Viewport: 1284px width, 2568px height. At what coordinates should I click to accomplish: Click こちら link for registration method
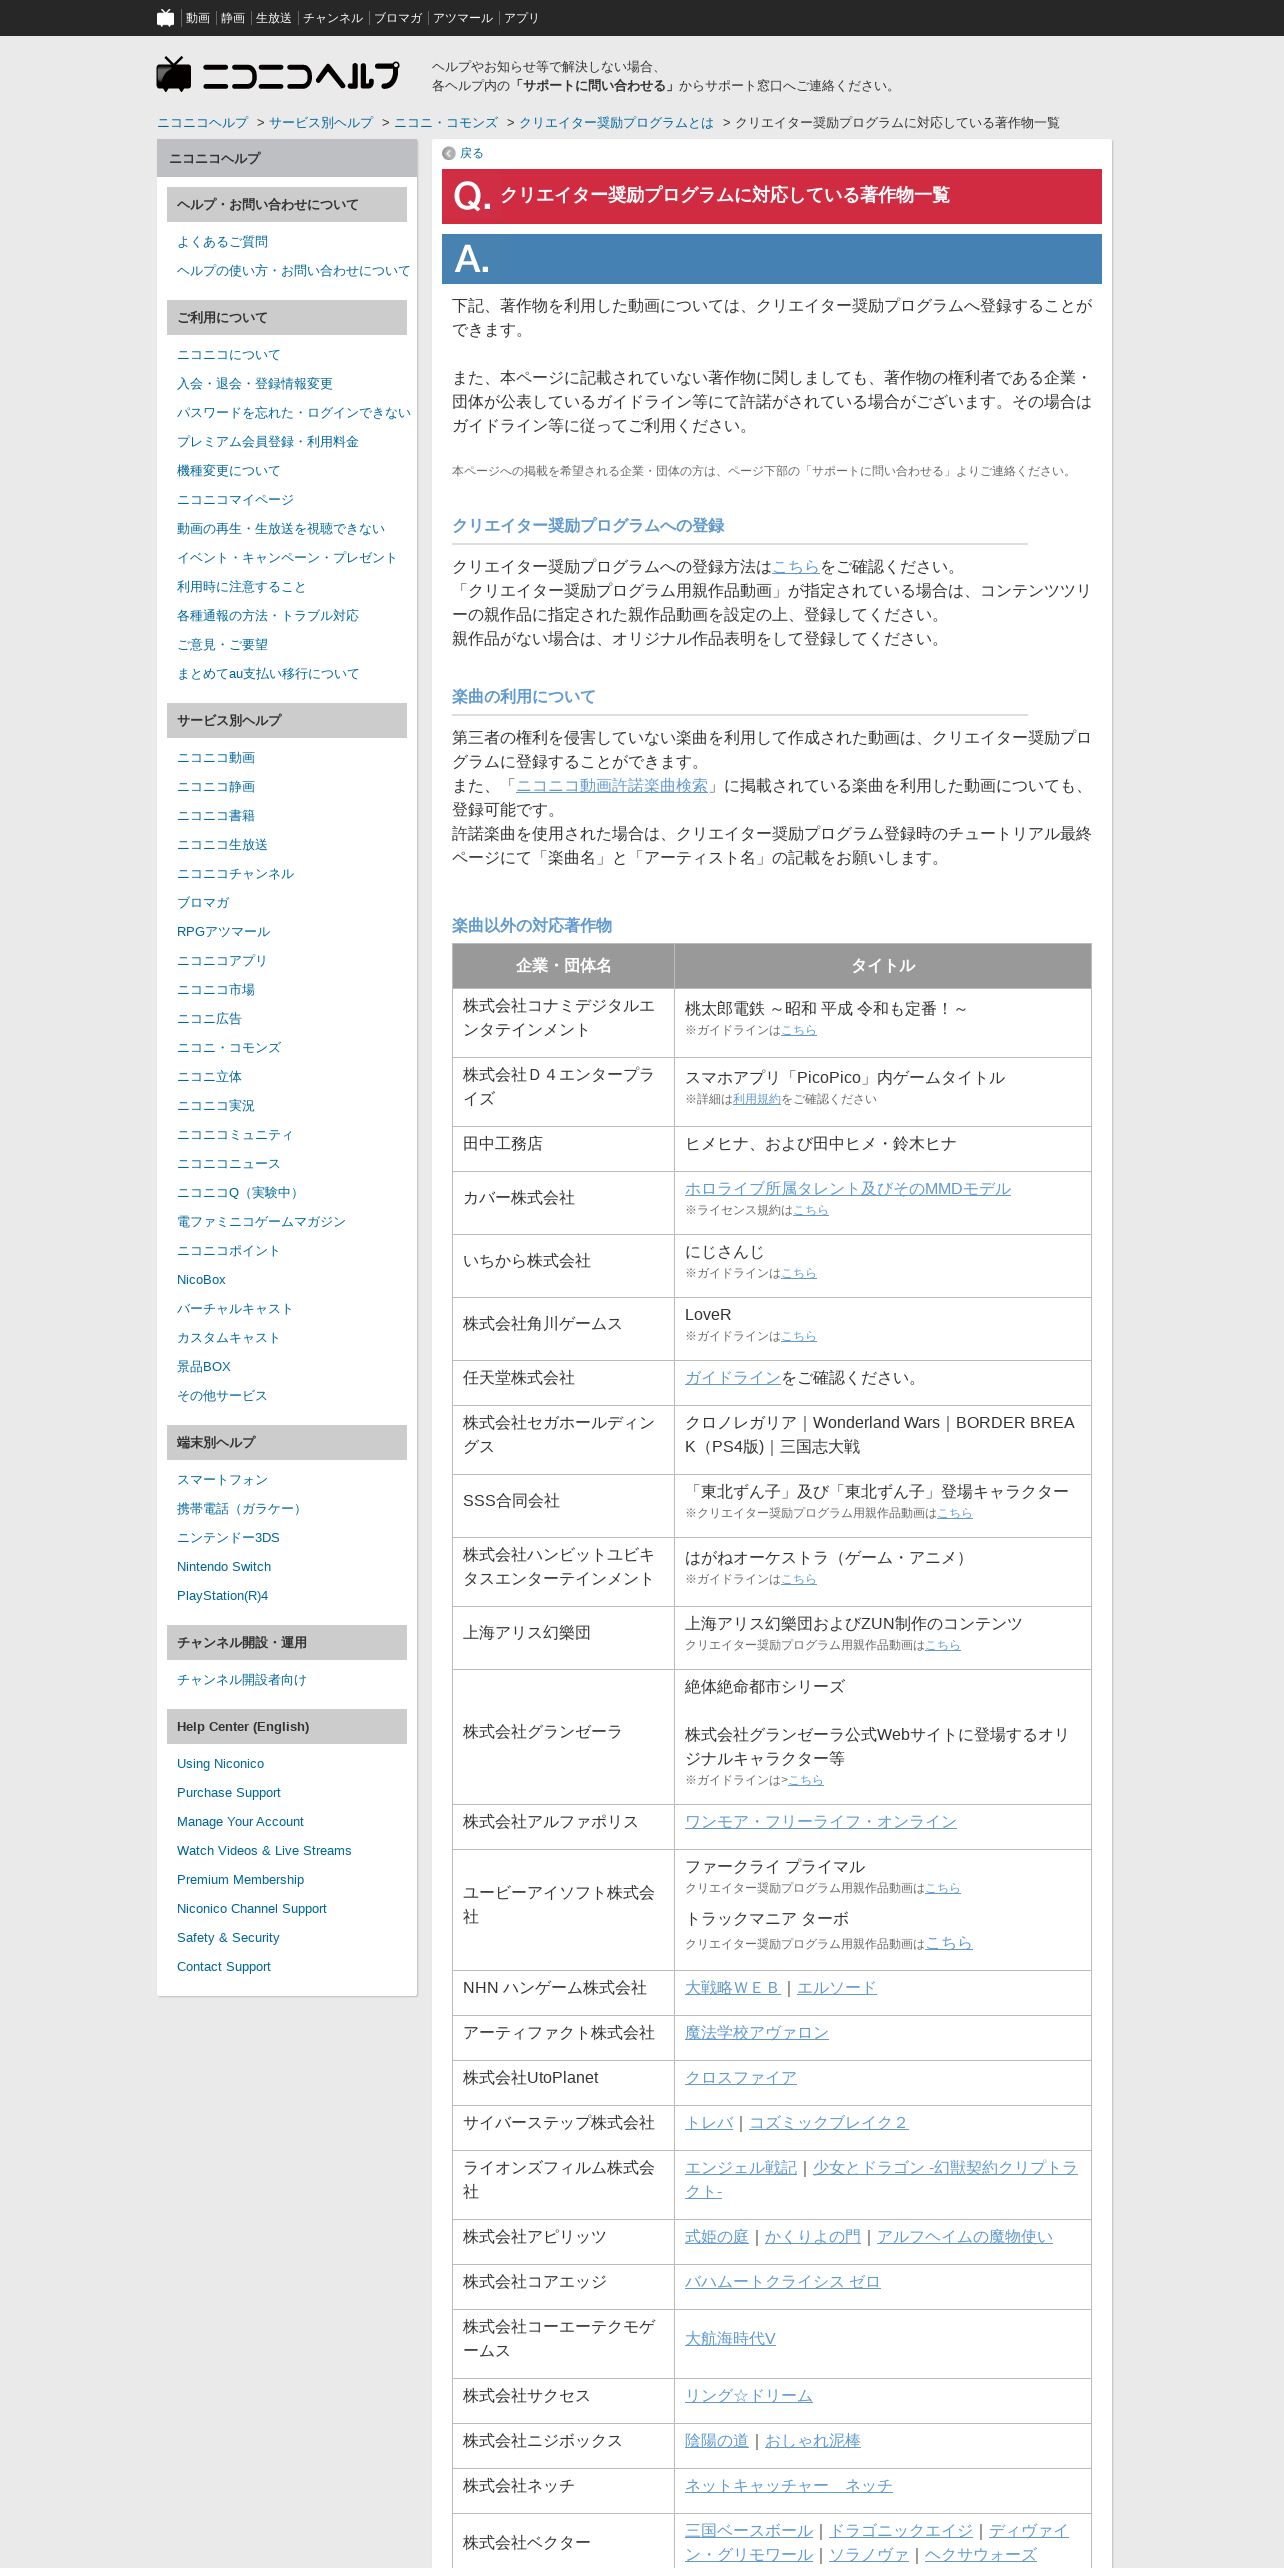796,567
